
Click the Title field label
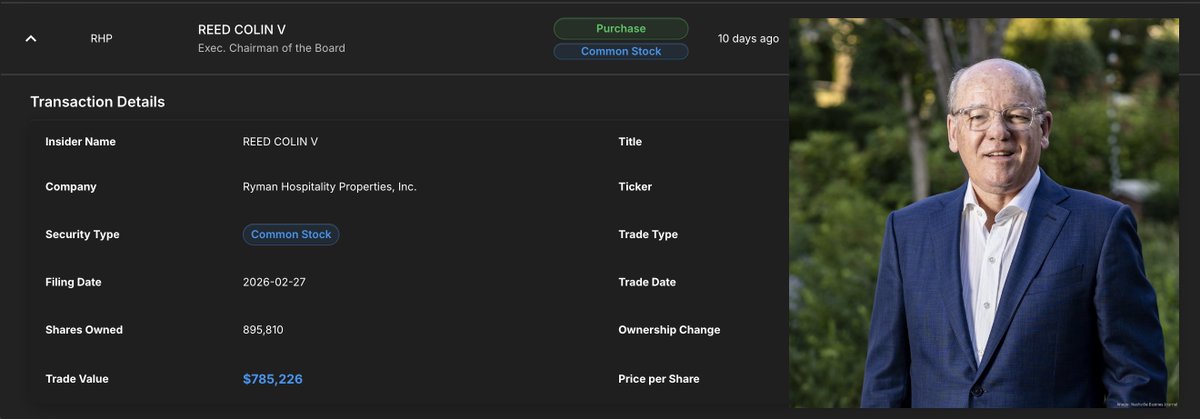630,142
